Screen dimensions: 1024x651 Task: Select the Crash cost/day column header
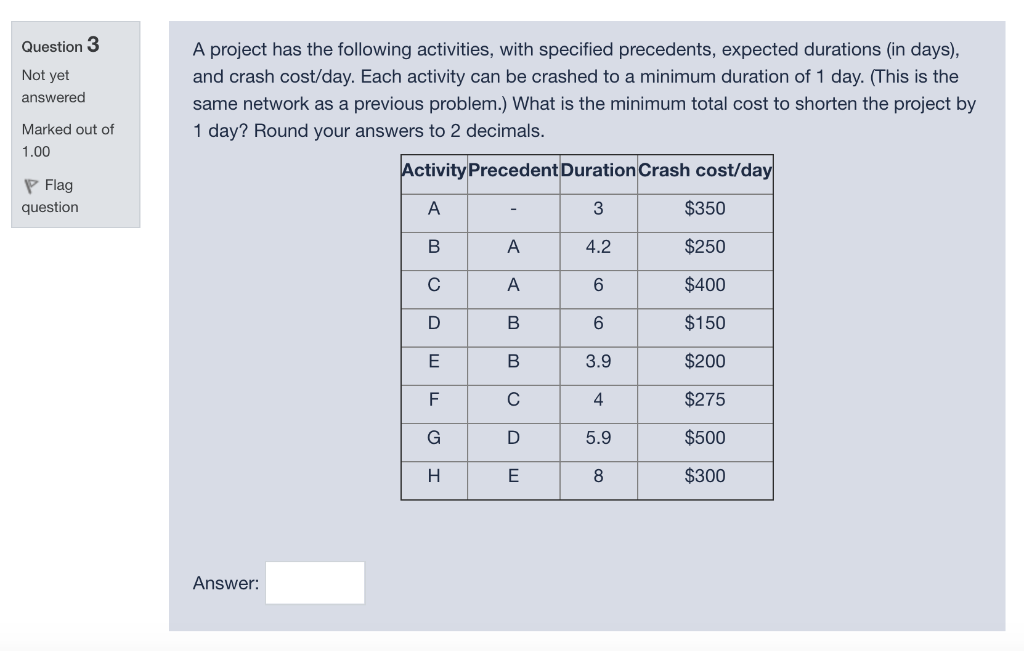705,170
